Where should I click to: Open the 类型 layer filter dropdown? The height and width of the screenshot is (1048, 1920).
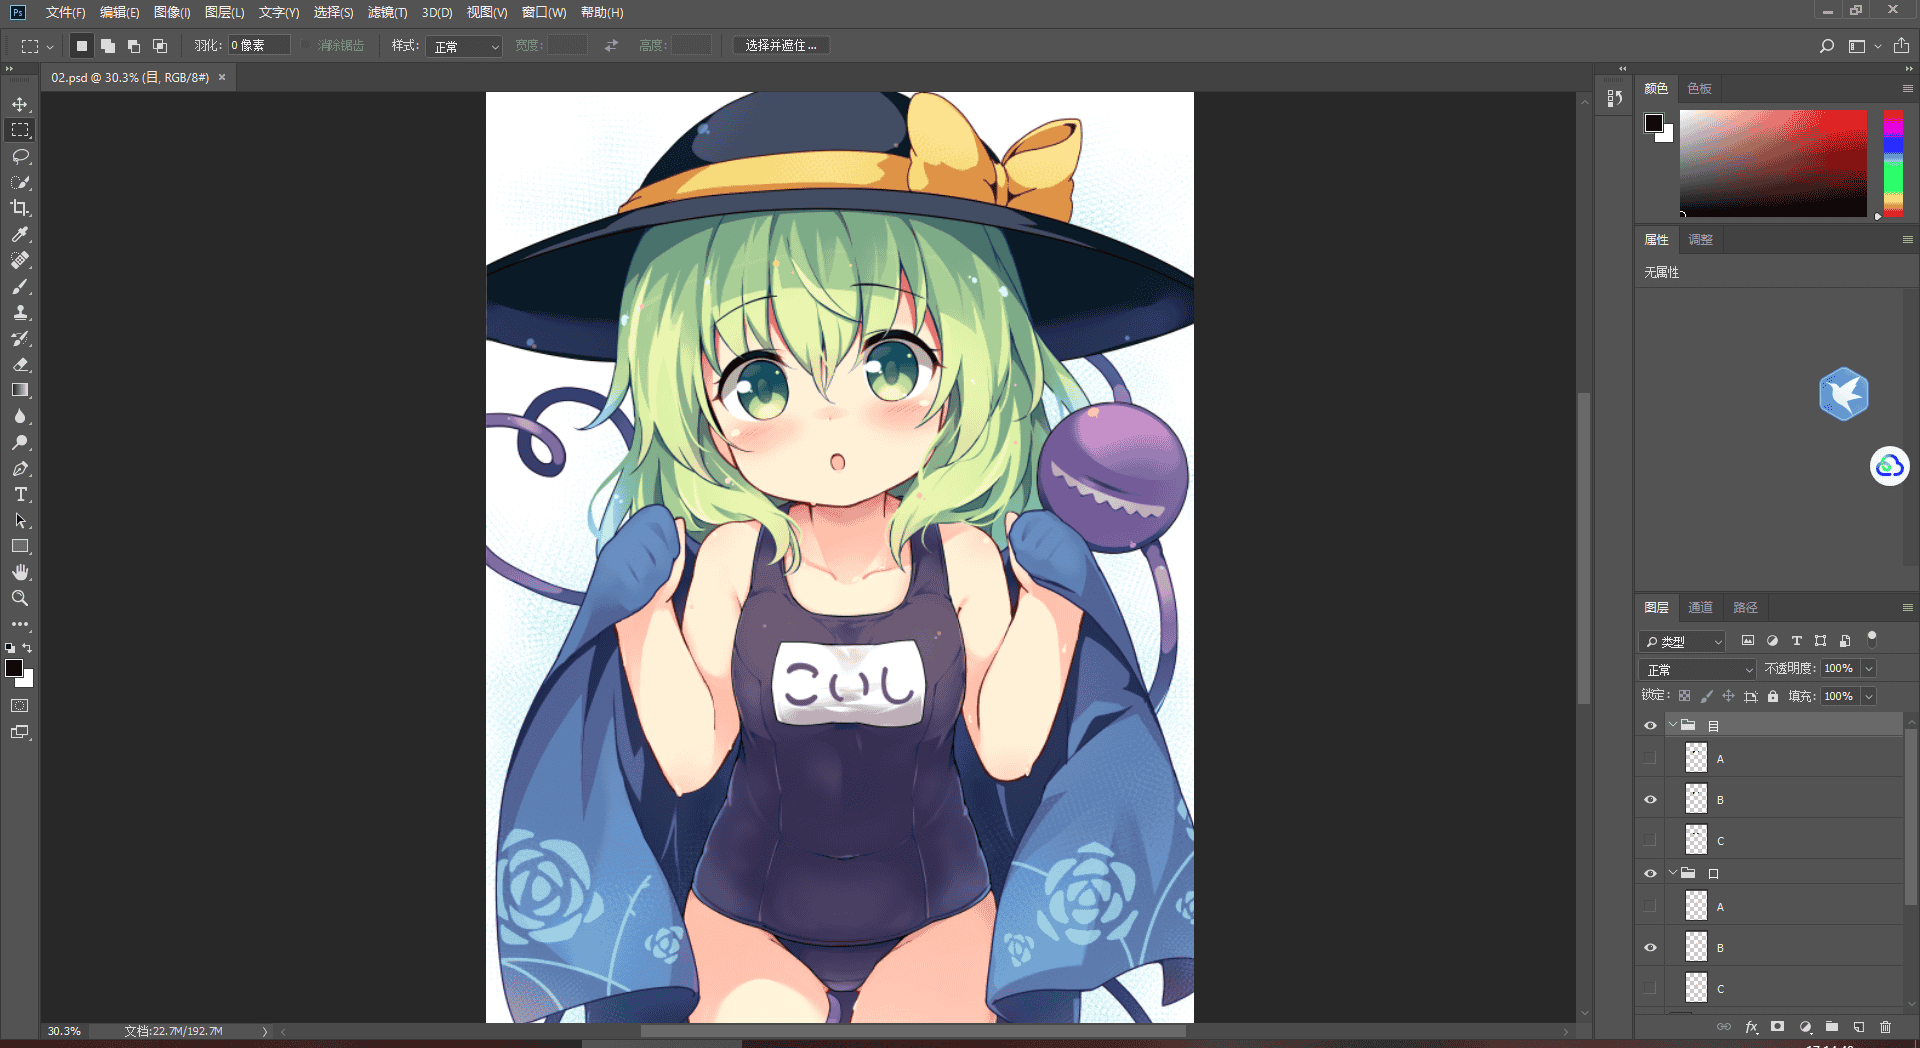(1682, 641)
